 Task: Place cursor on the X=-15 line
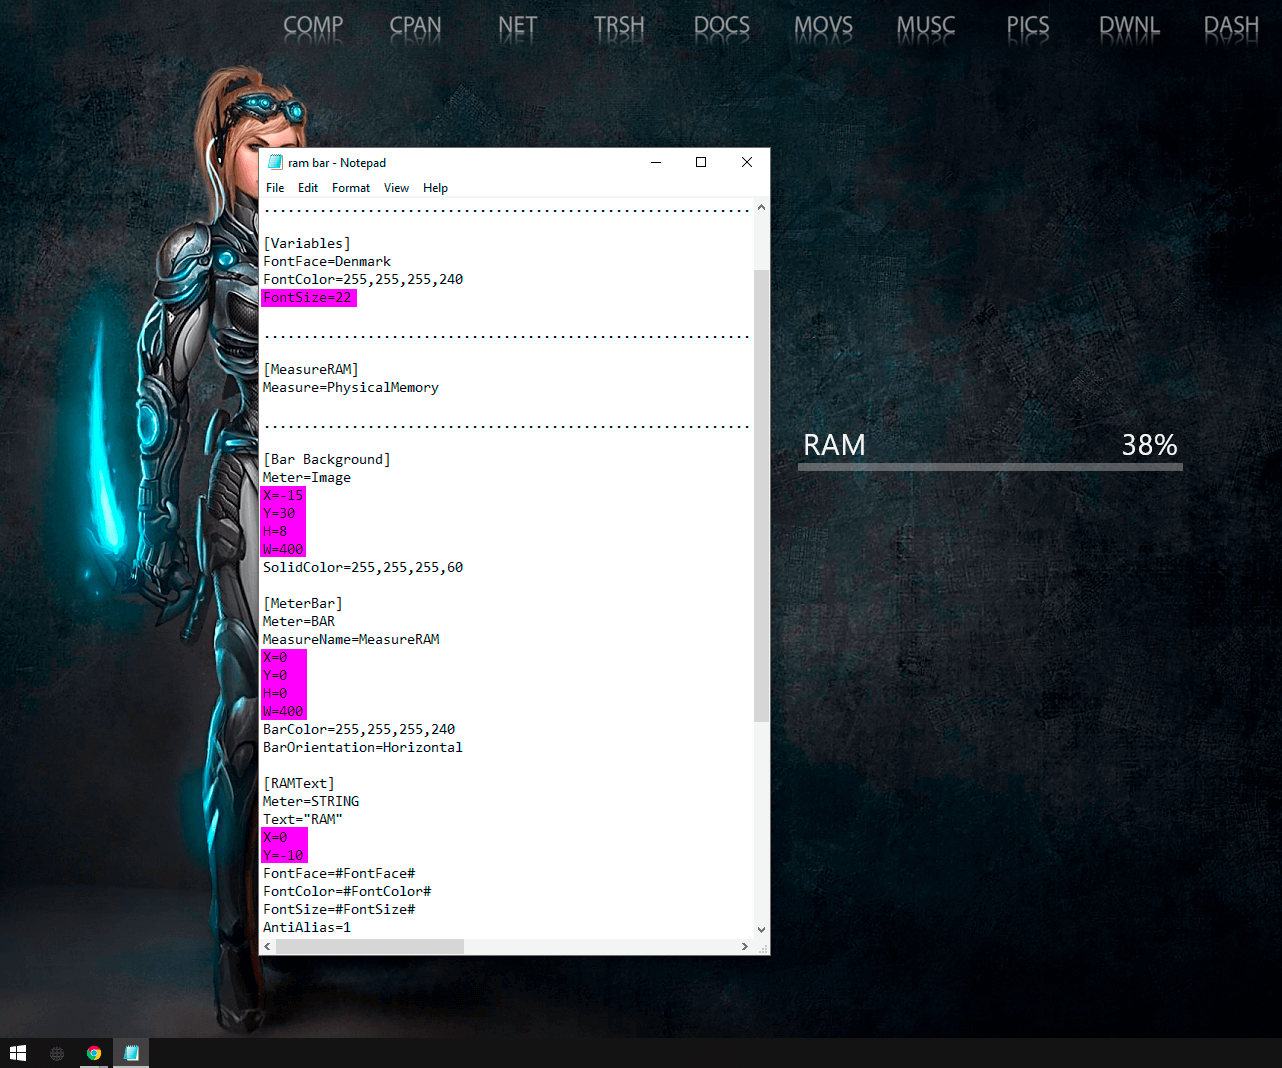pos(283,495)
